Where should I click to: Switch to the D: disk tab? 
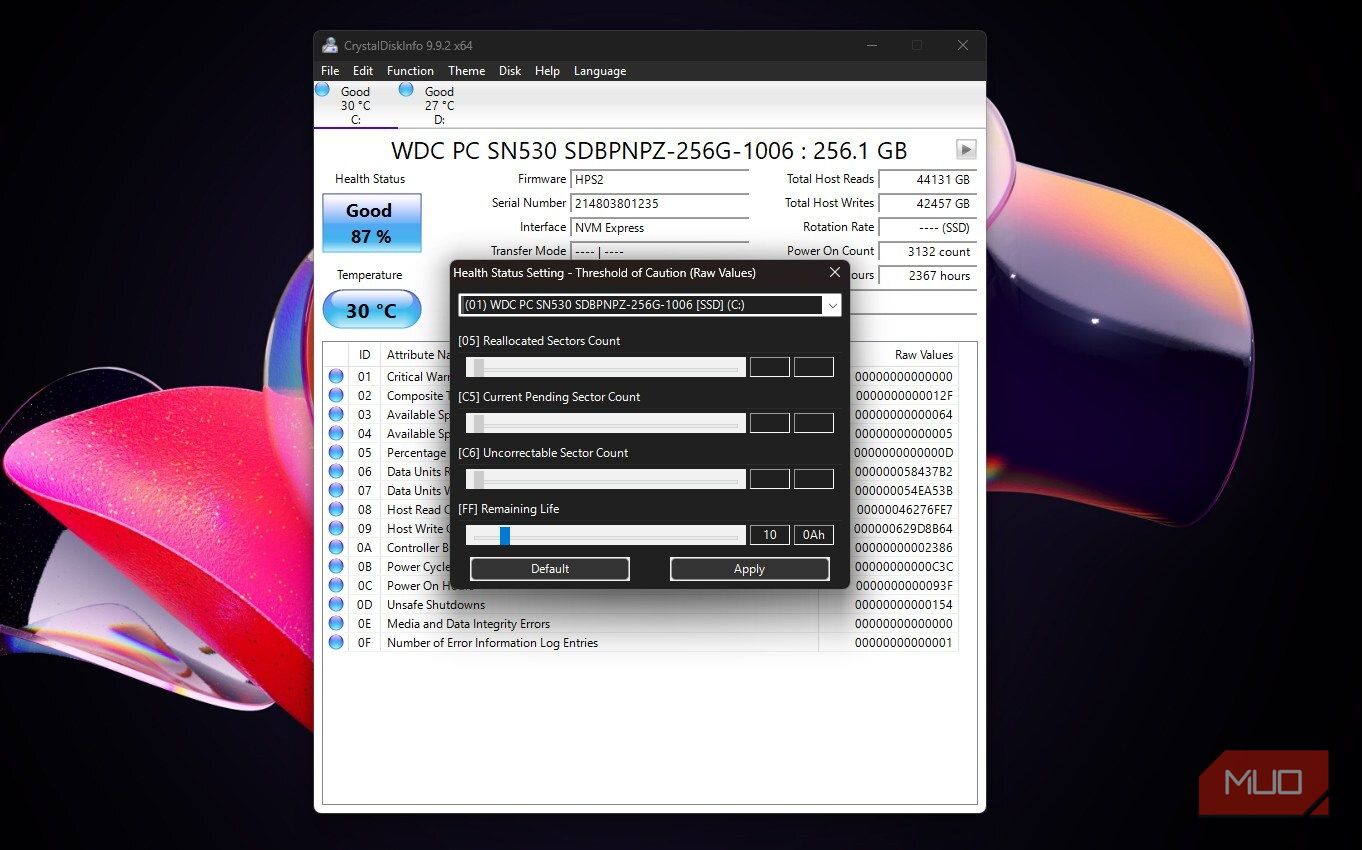pyautogui.click(x=439, y=105)
